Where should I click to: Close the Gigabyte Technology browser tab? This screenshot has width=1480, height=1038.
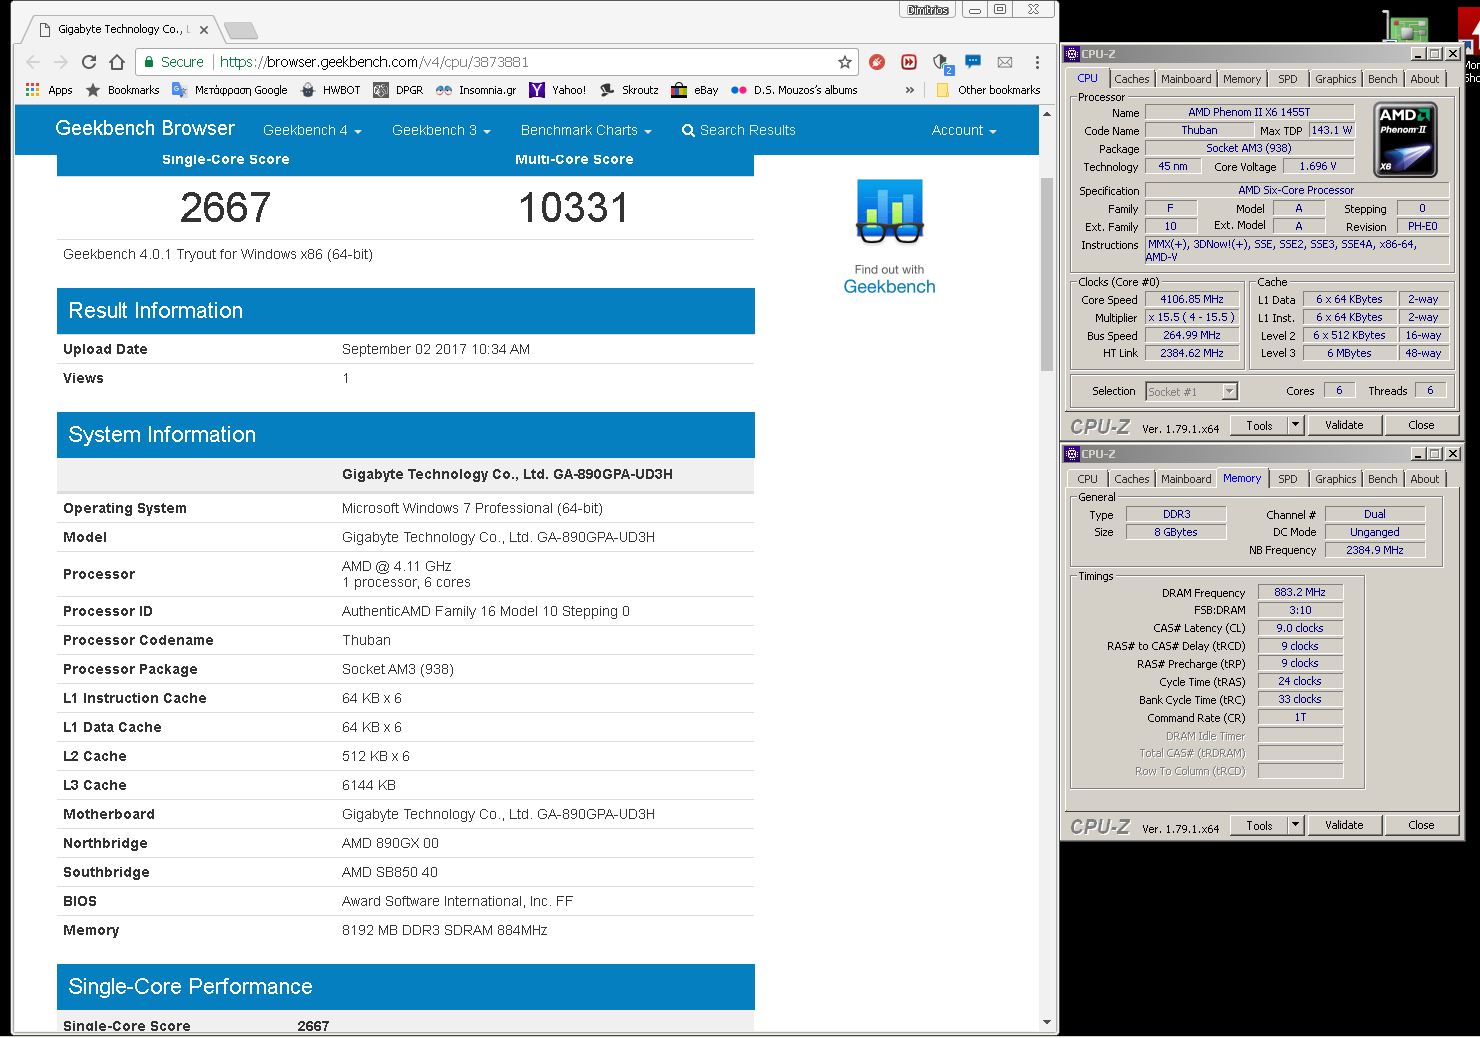pyautogui.click(x=203, y=30)
